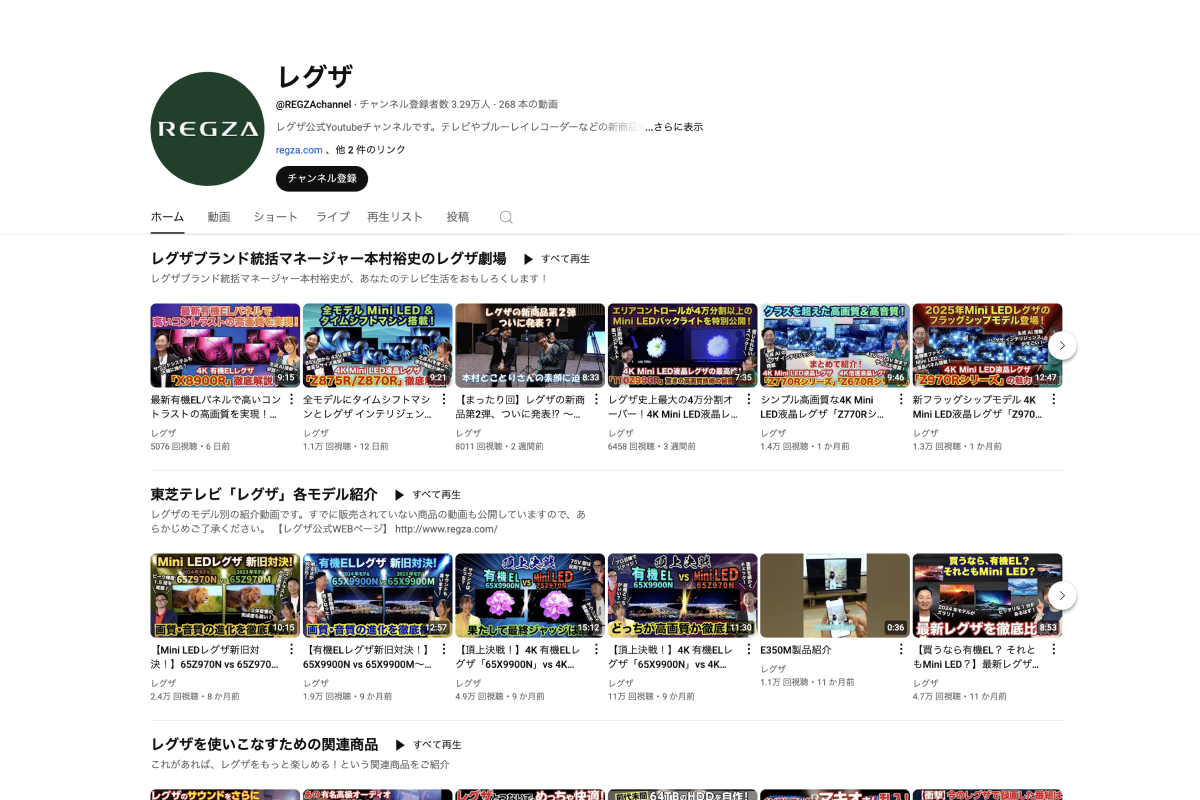Play the 0:36 E350M thumbnail
Viewport: 1200px width, 800px height.
pyautogui.click(x=835, y=596)
